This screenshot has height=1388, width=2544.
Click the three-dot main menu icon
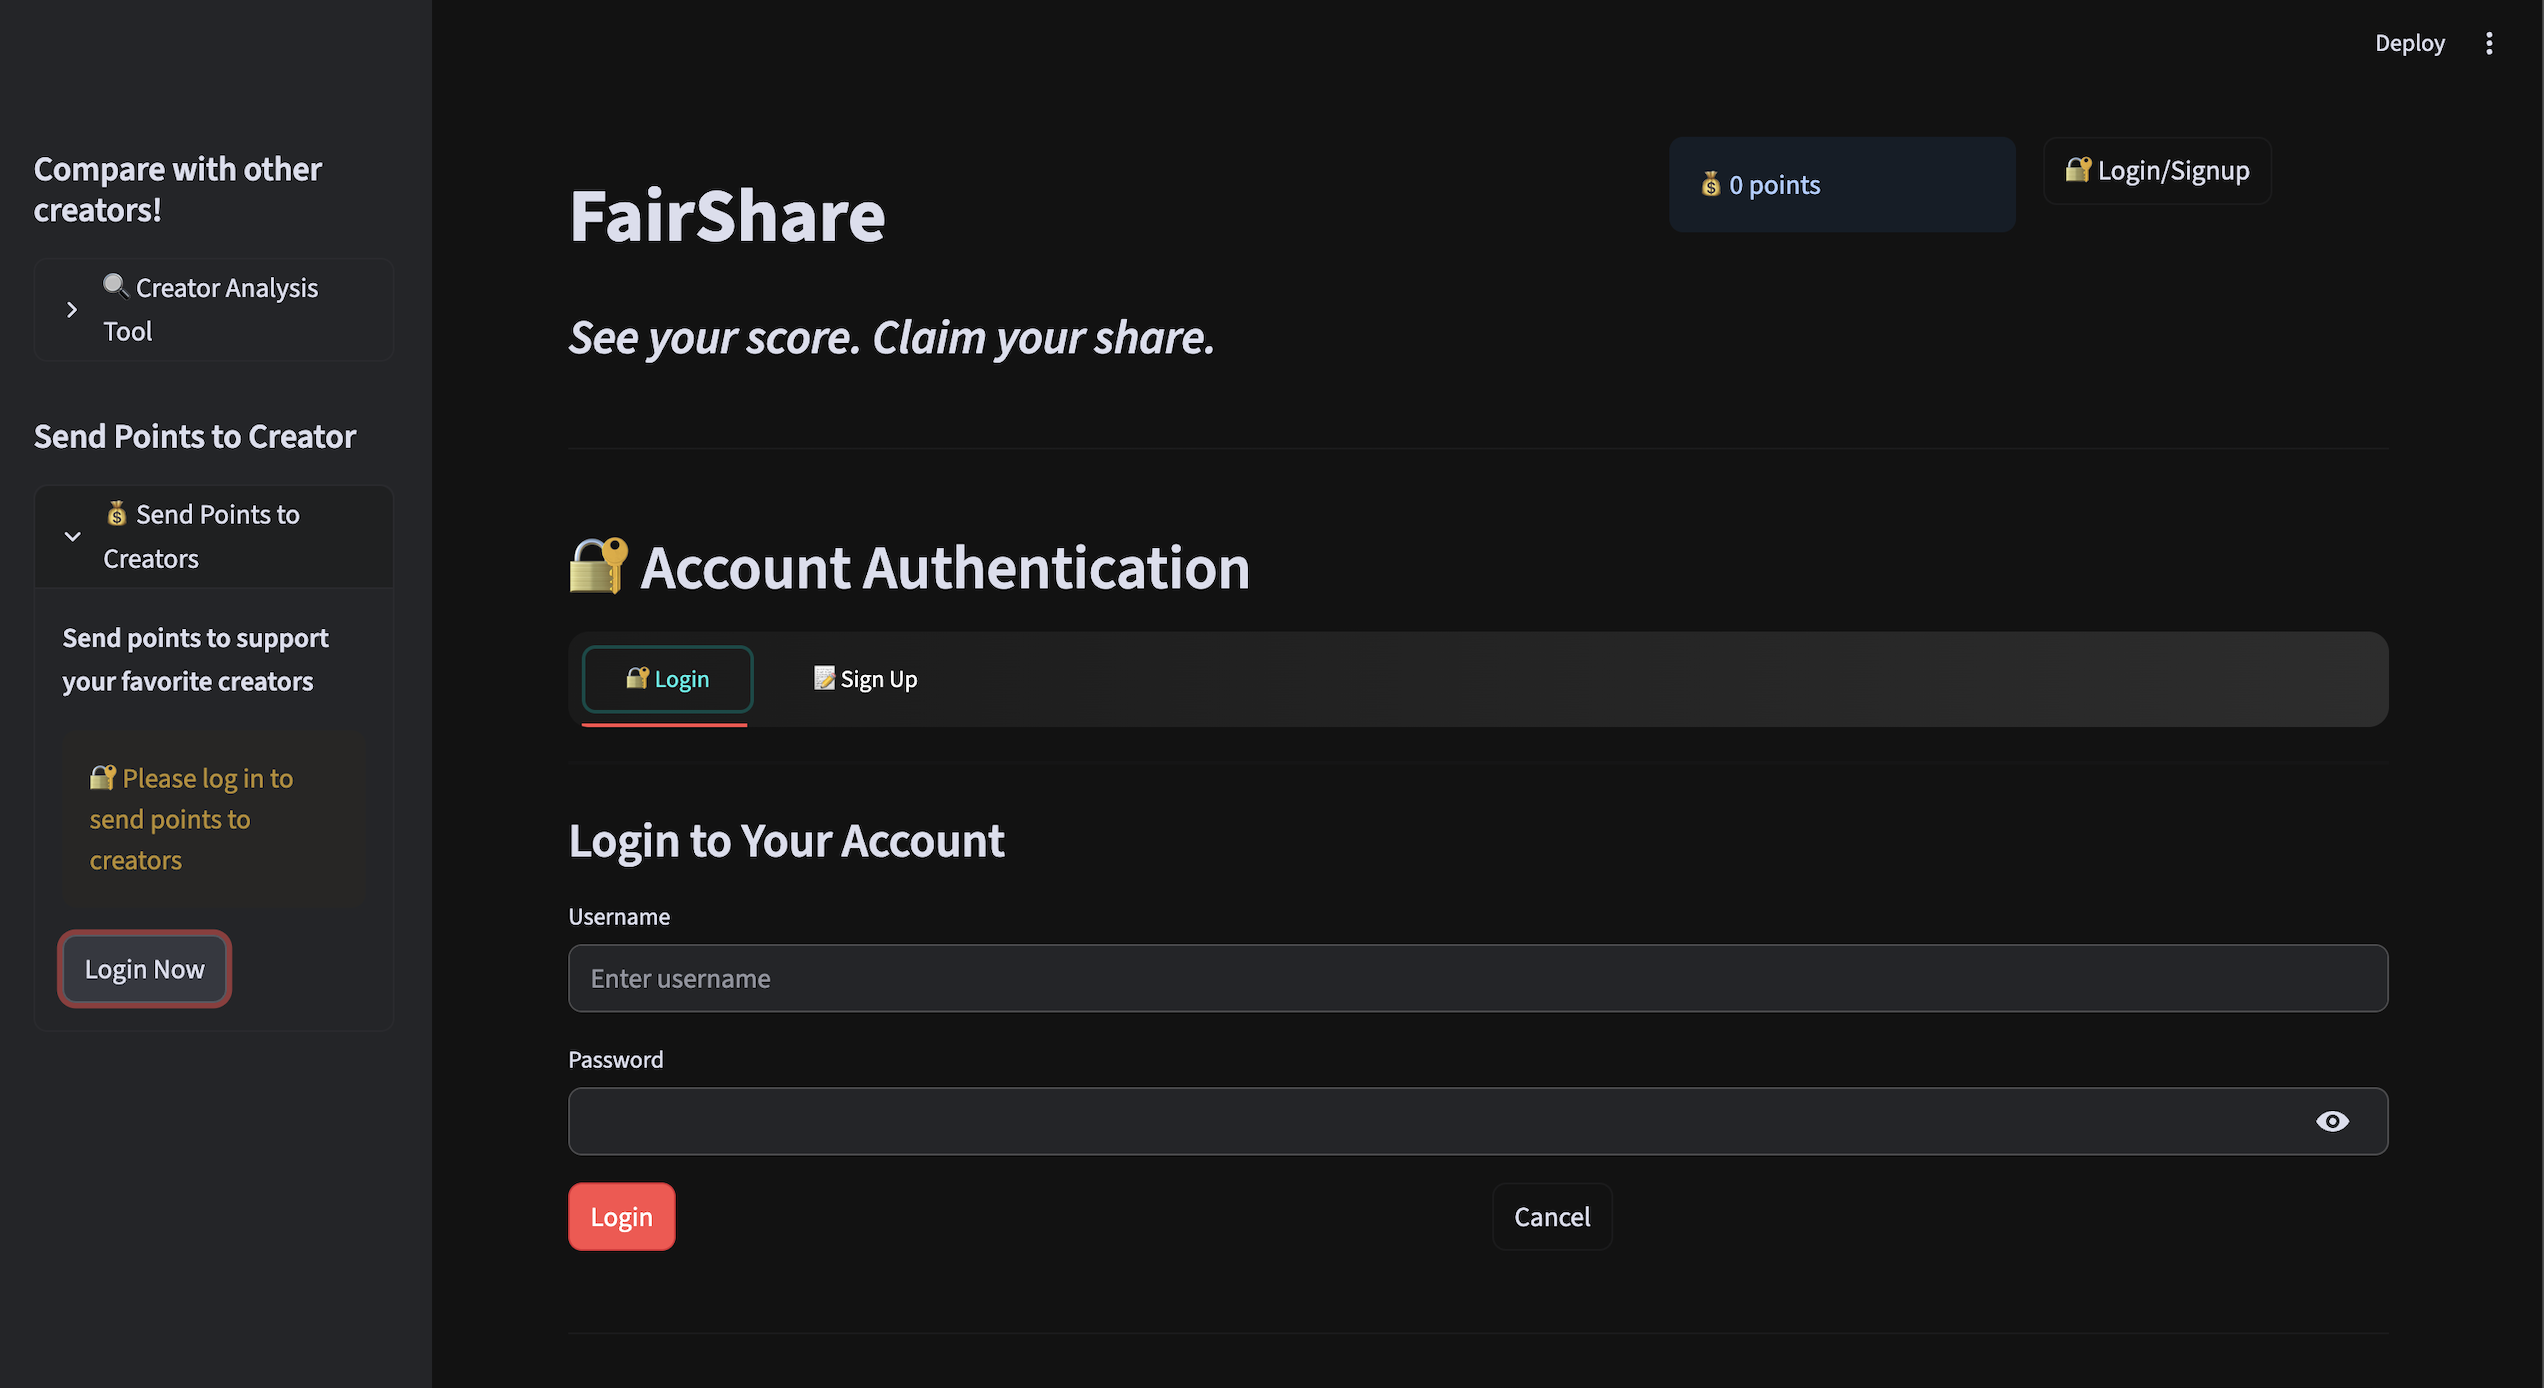click(x=2489, y=43)
